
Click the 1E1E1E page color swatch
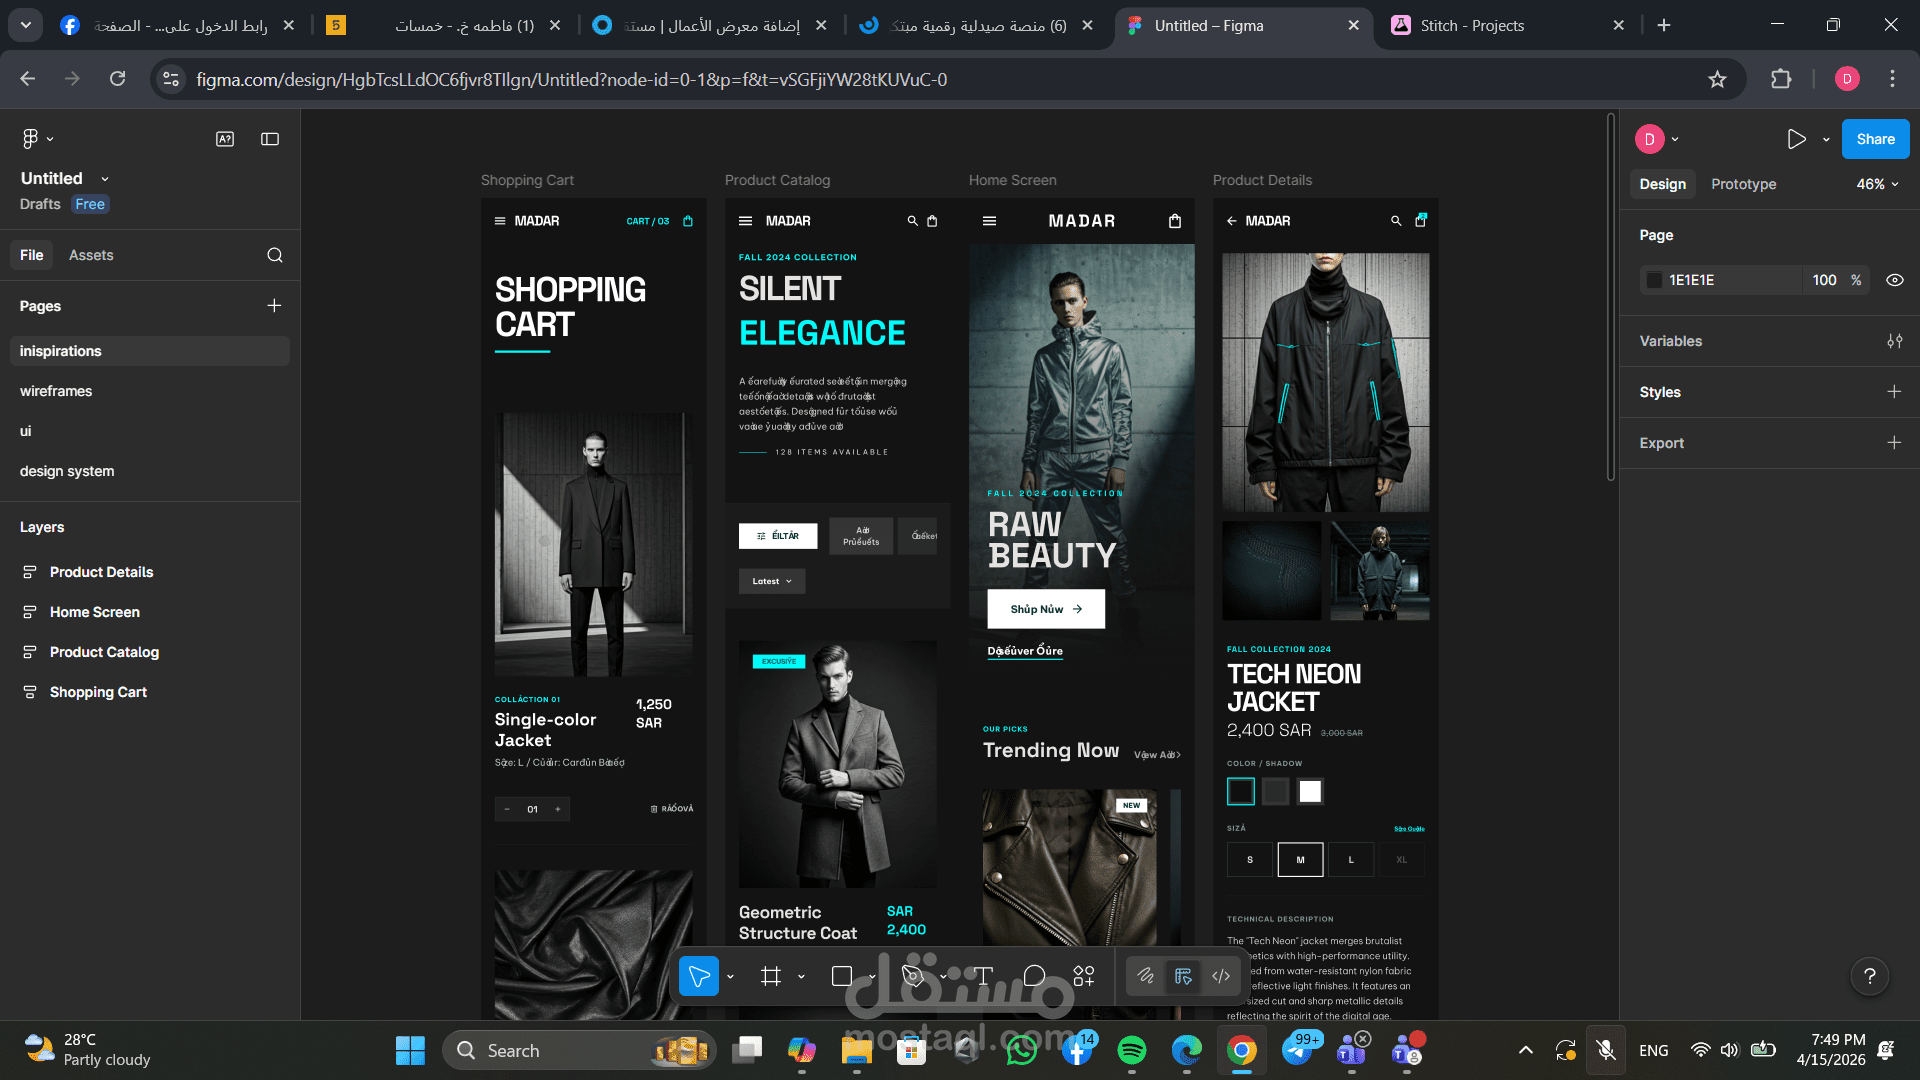1654,280
